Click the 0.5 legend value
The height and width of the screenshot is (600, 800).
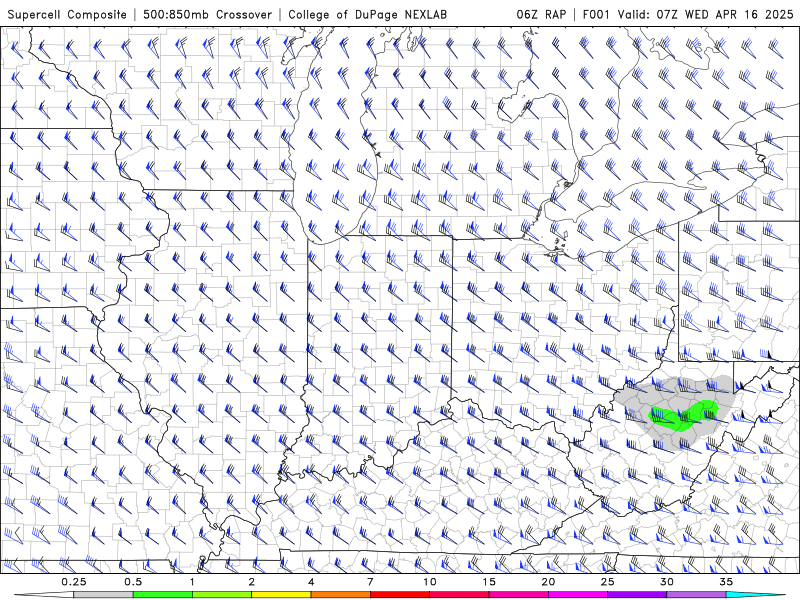(x=133, y=582)
